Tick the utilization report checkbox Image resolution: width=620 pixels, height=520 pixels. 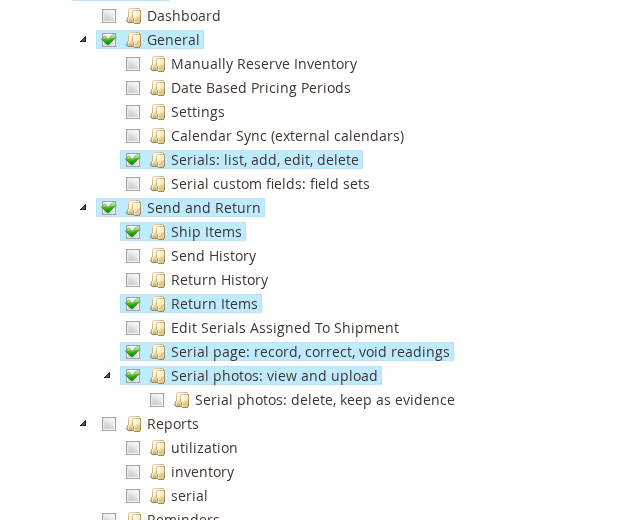click(133, 448)
